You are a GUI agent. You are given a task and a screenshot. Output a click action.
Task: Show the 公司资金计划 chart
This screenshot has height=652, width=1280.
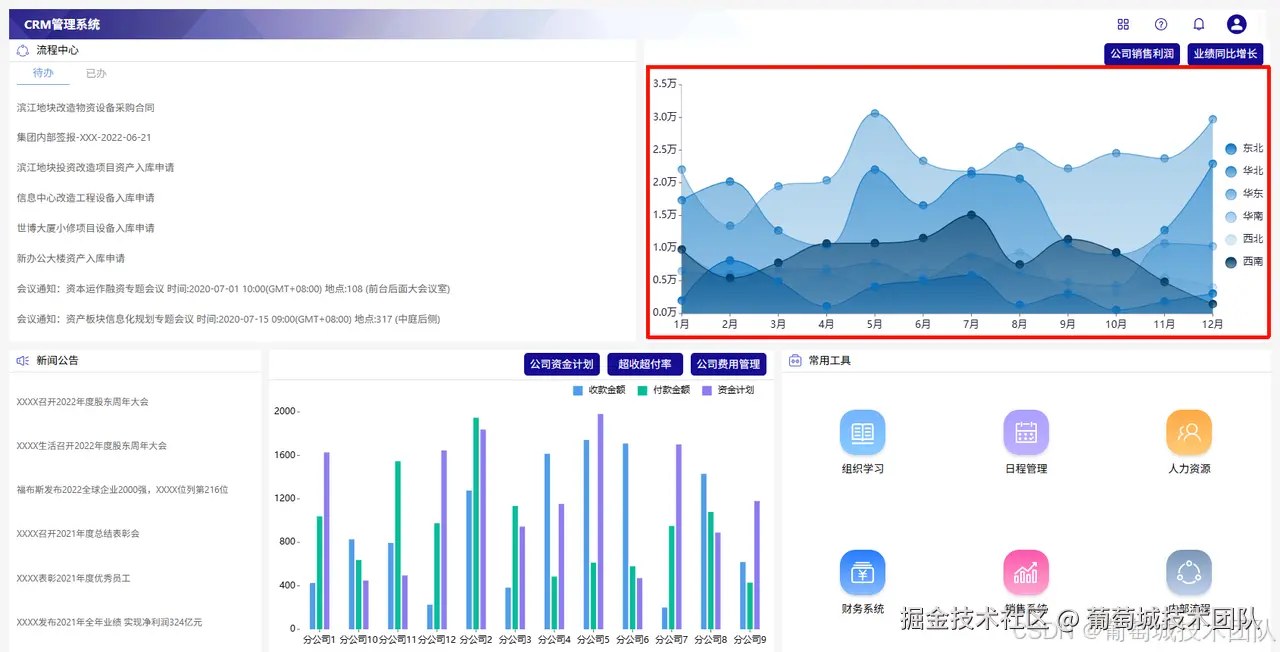pos(561,364)
